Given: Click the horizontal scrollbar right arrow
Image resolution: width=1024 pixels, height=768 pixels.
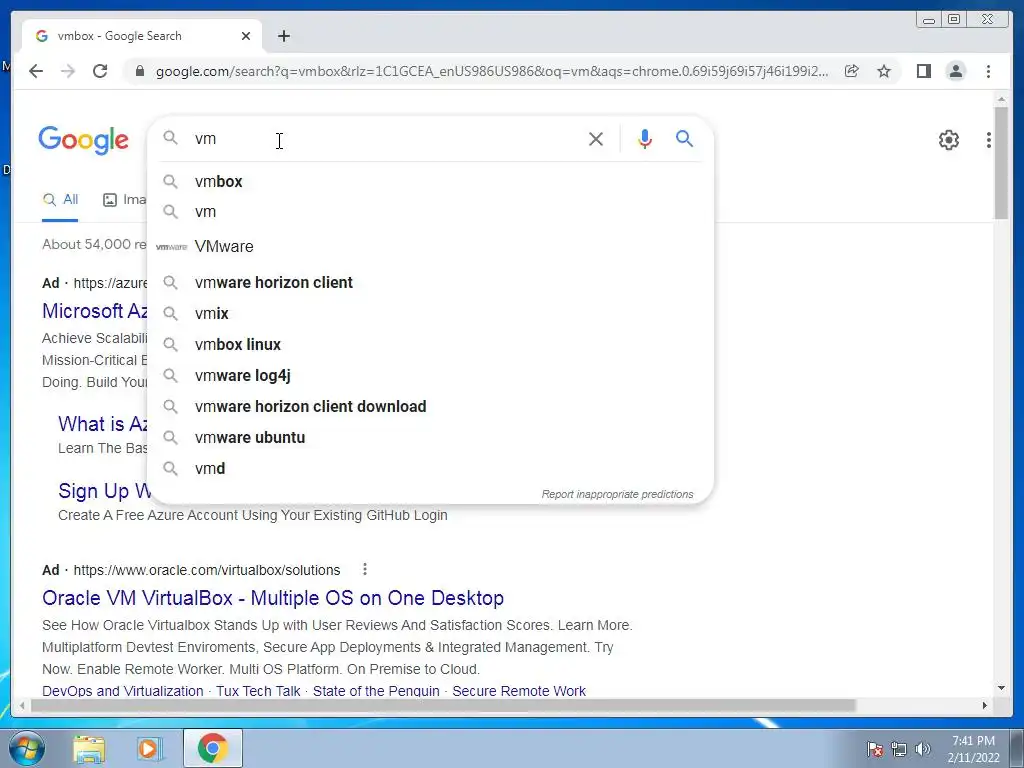Looking at the screenshot, I should (x=985, y=705).
